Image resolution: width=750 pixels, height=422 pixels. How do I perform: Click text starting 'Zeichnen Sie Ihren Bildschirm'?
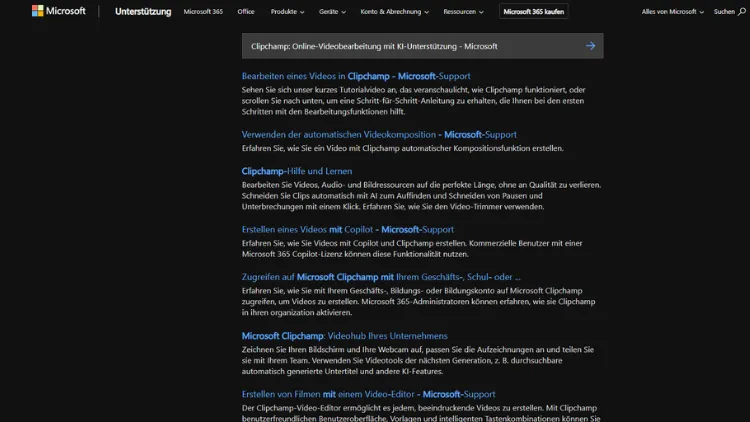[x=418, y=360]
